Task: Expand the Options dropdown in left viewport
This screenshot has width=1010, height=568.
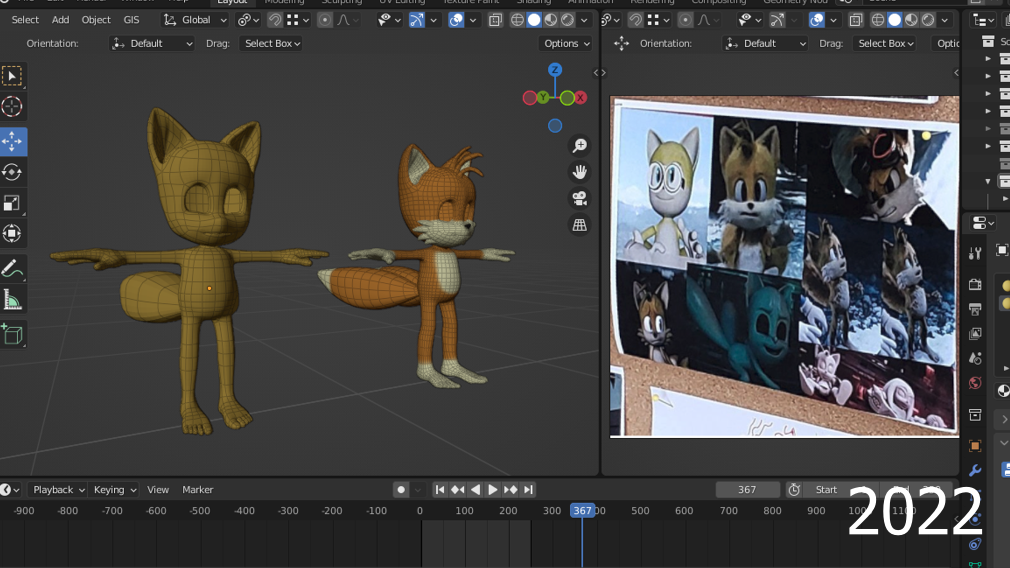Action: (566, 43)
